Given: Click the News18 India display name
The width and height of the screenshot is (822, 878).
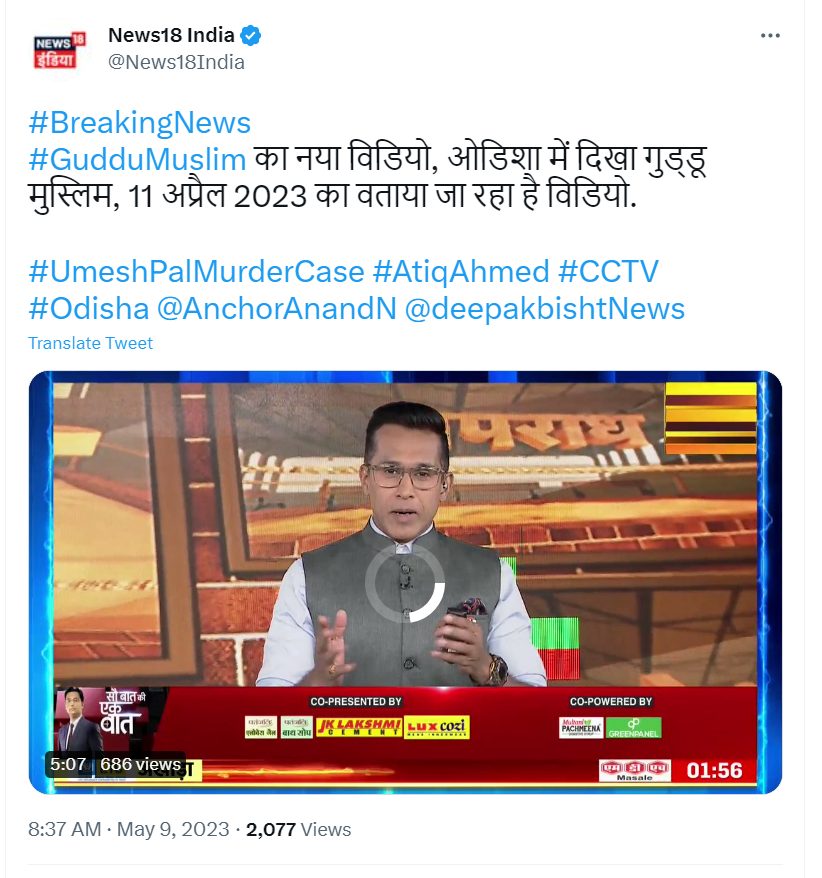Looking at the screenshot, I should point(171,35).
